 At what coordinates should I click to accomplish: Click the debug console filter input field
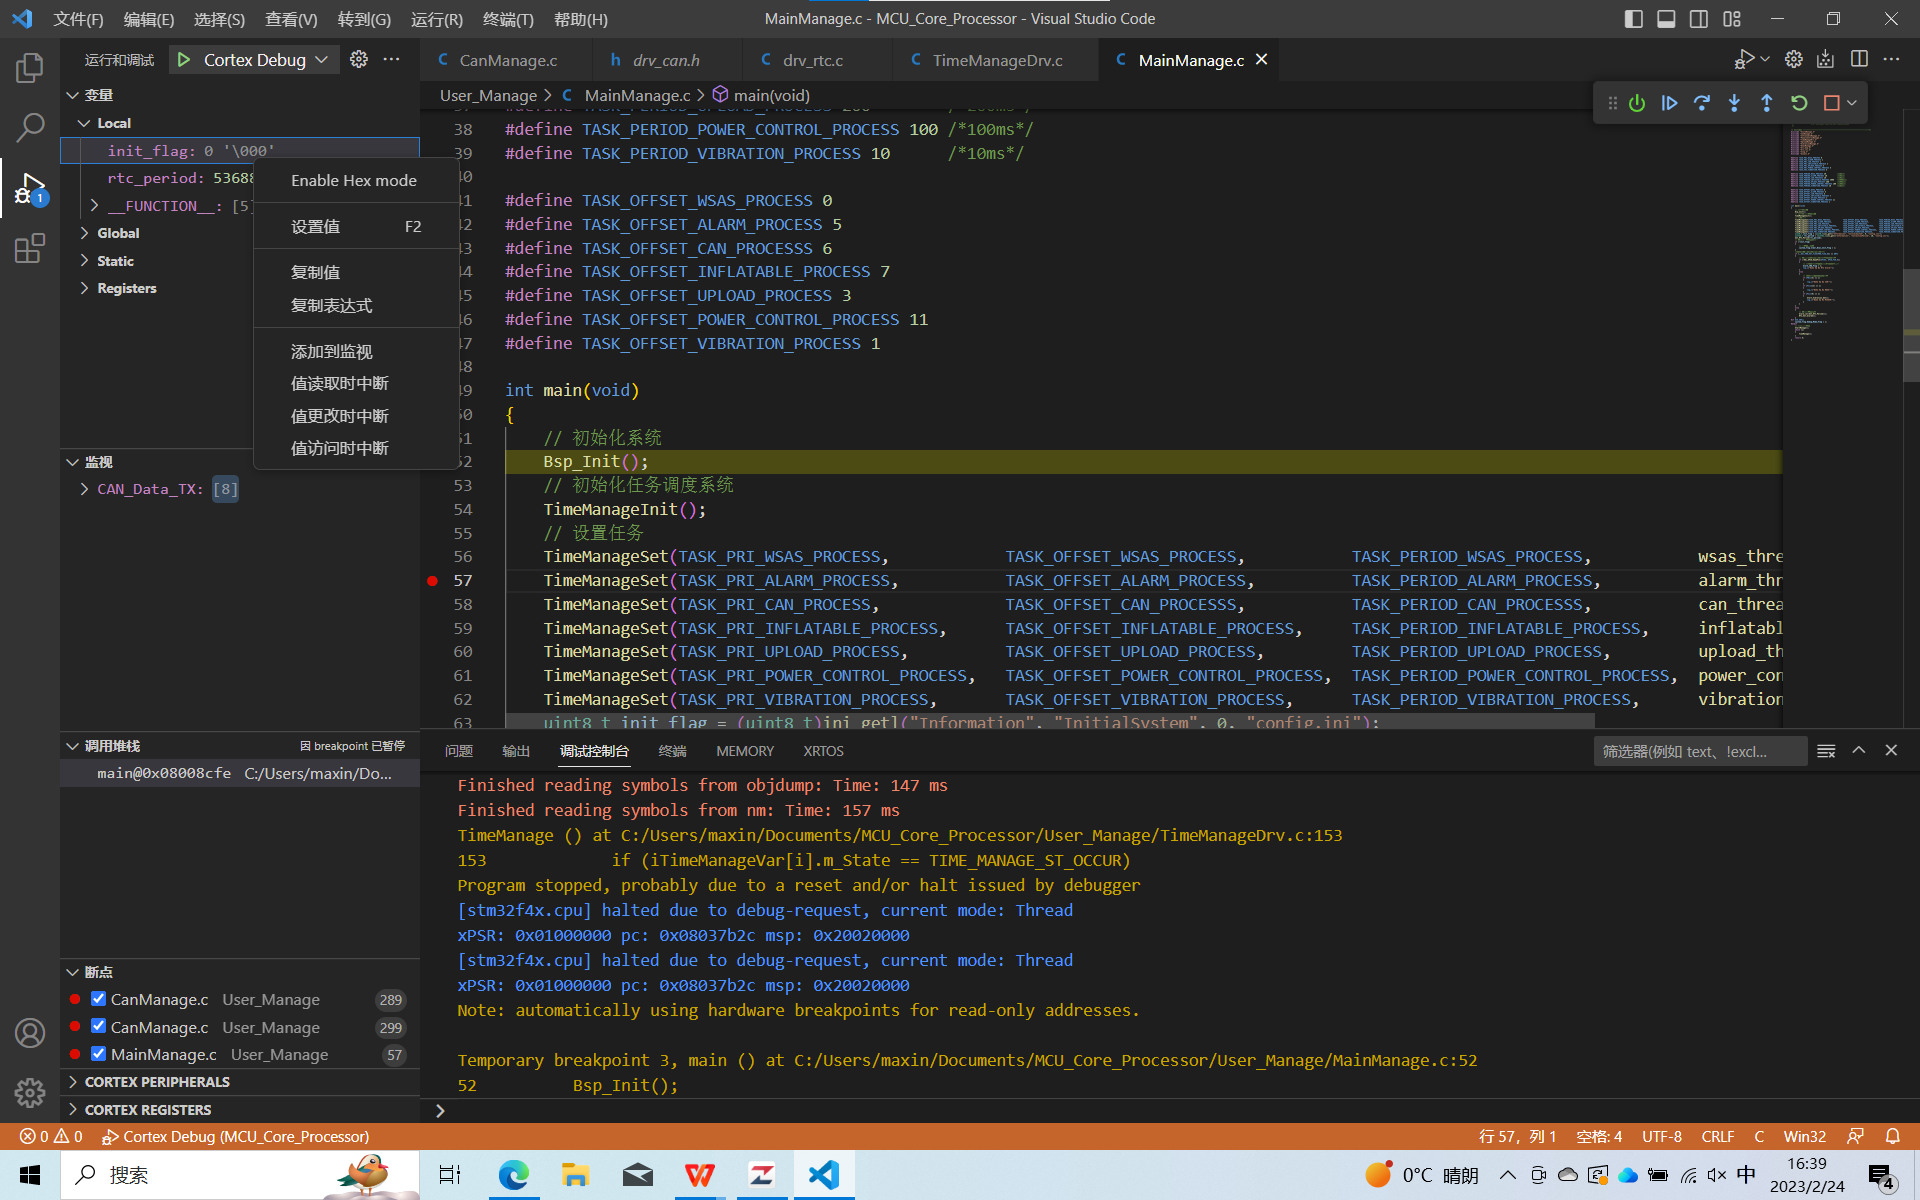[x=1698, y=751]
